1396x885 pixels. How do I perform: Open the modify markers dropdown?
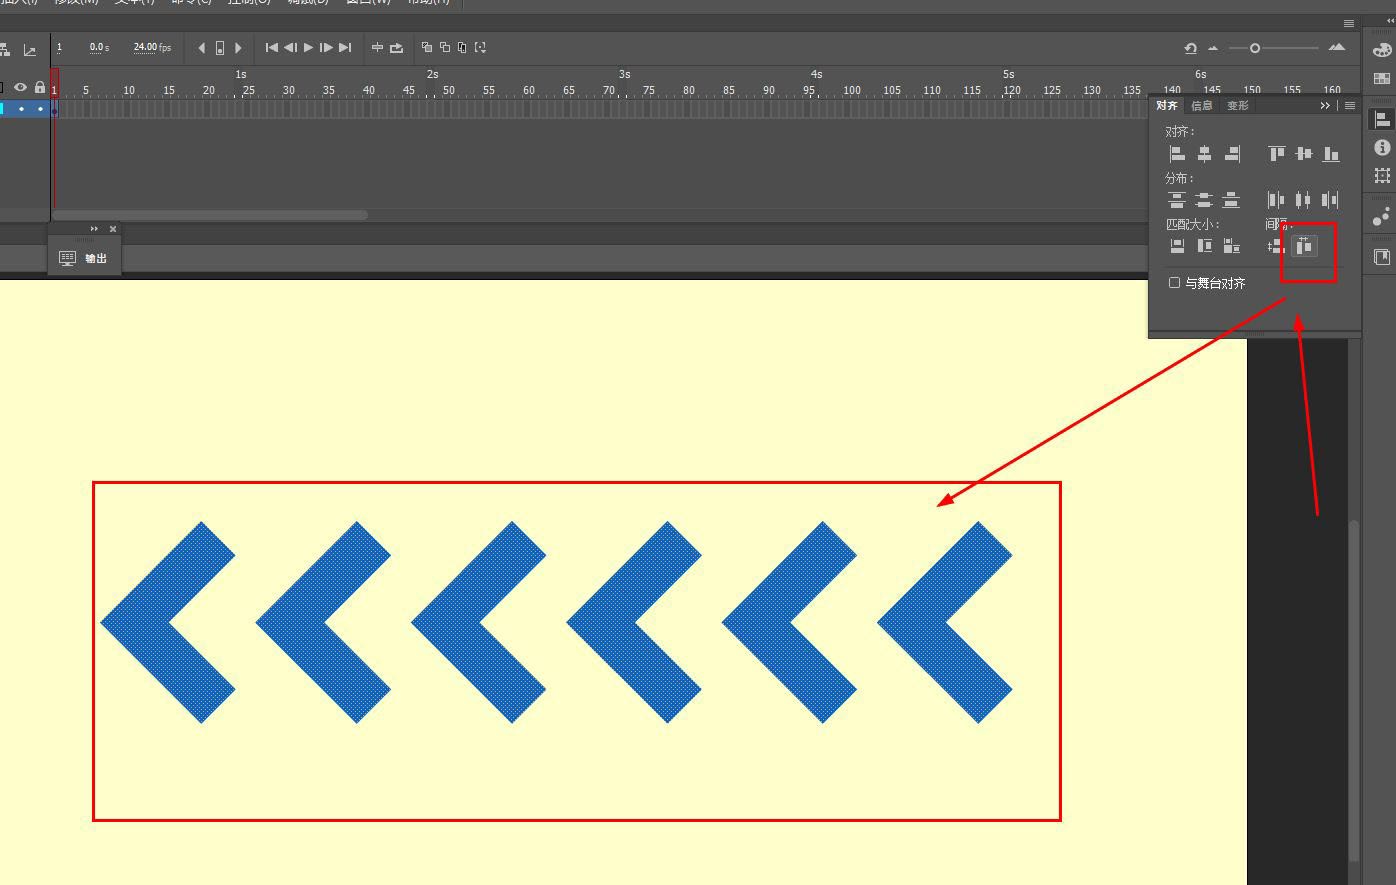(480, 47)
